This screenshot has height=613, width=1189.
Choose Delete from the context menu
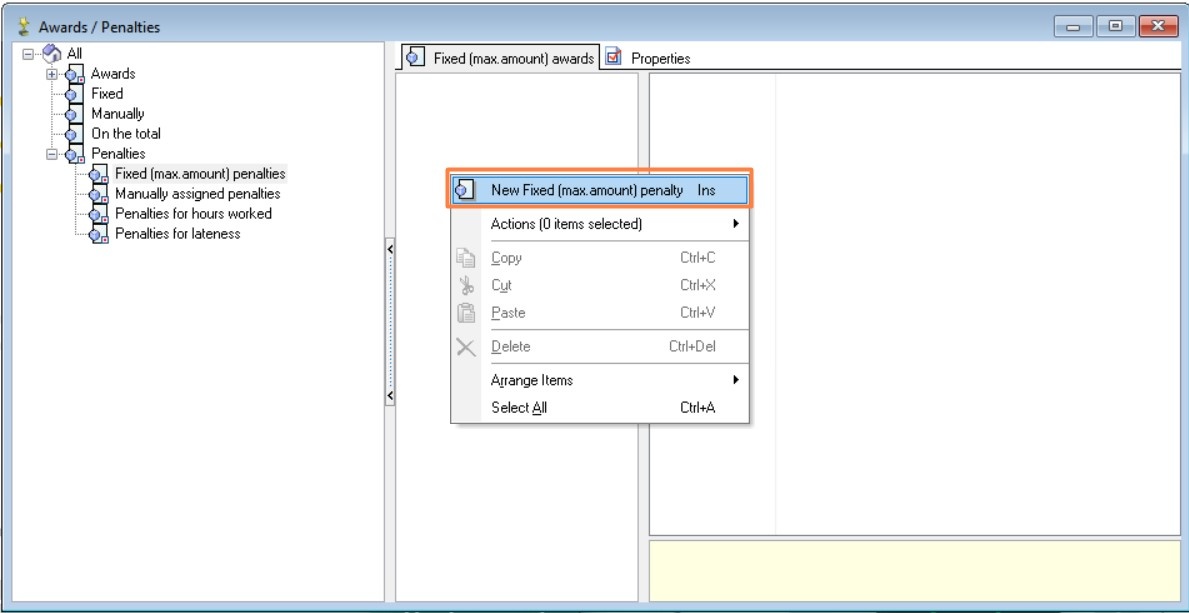600,347
